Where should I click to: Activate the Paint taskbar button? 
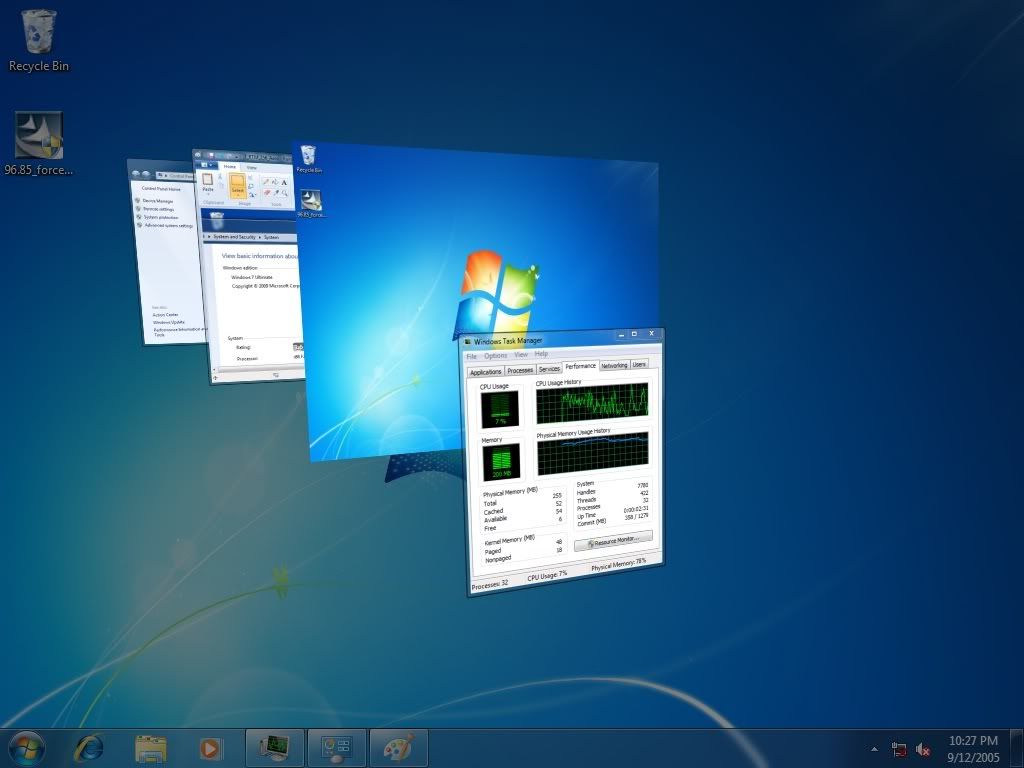pyautogui.click(x=398, y=746)
